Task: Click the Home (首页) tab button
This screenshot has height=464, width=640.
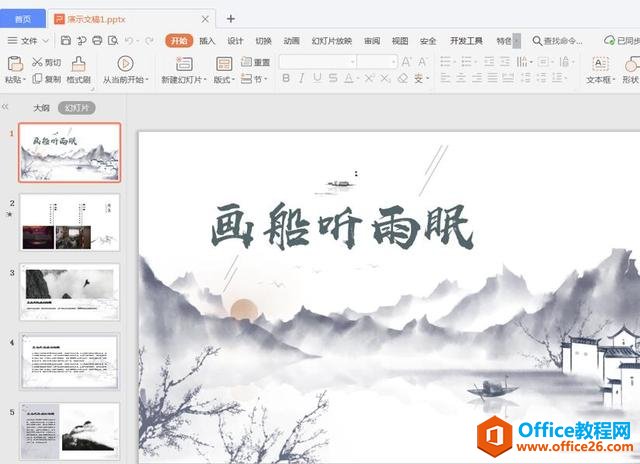Action: [x=23, y=19]
